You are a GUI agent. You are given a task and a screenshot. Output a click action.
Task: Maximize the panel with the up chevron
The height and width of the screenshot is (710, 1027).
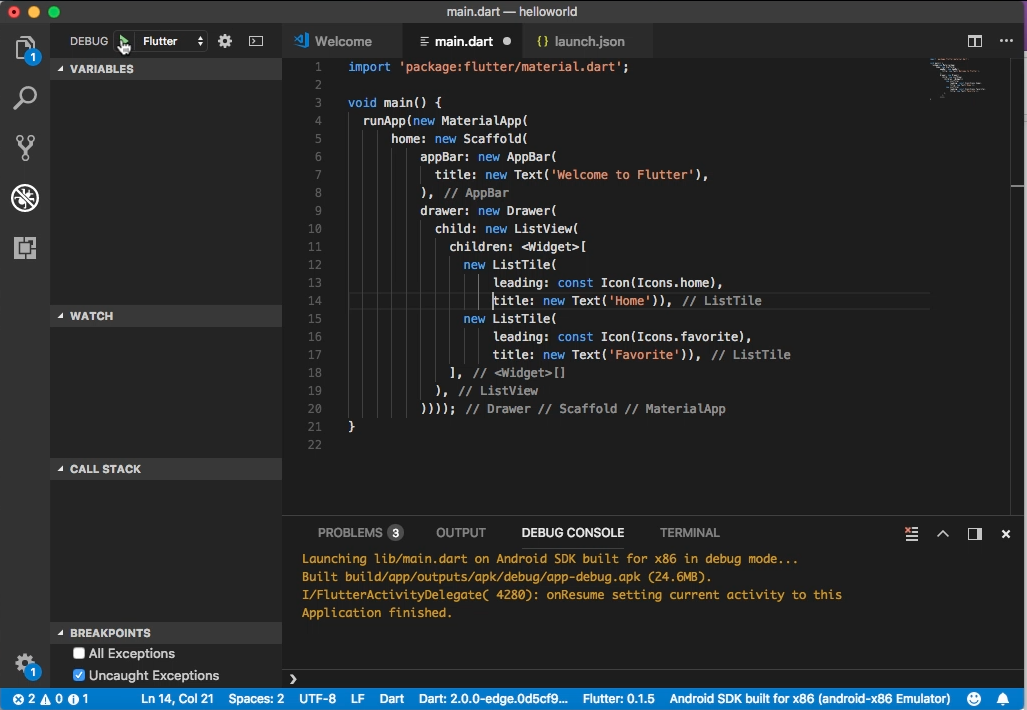(943, 534)
